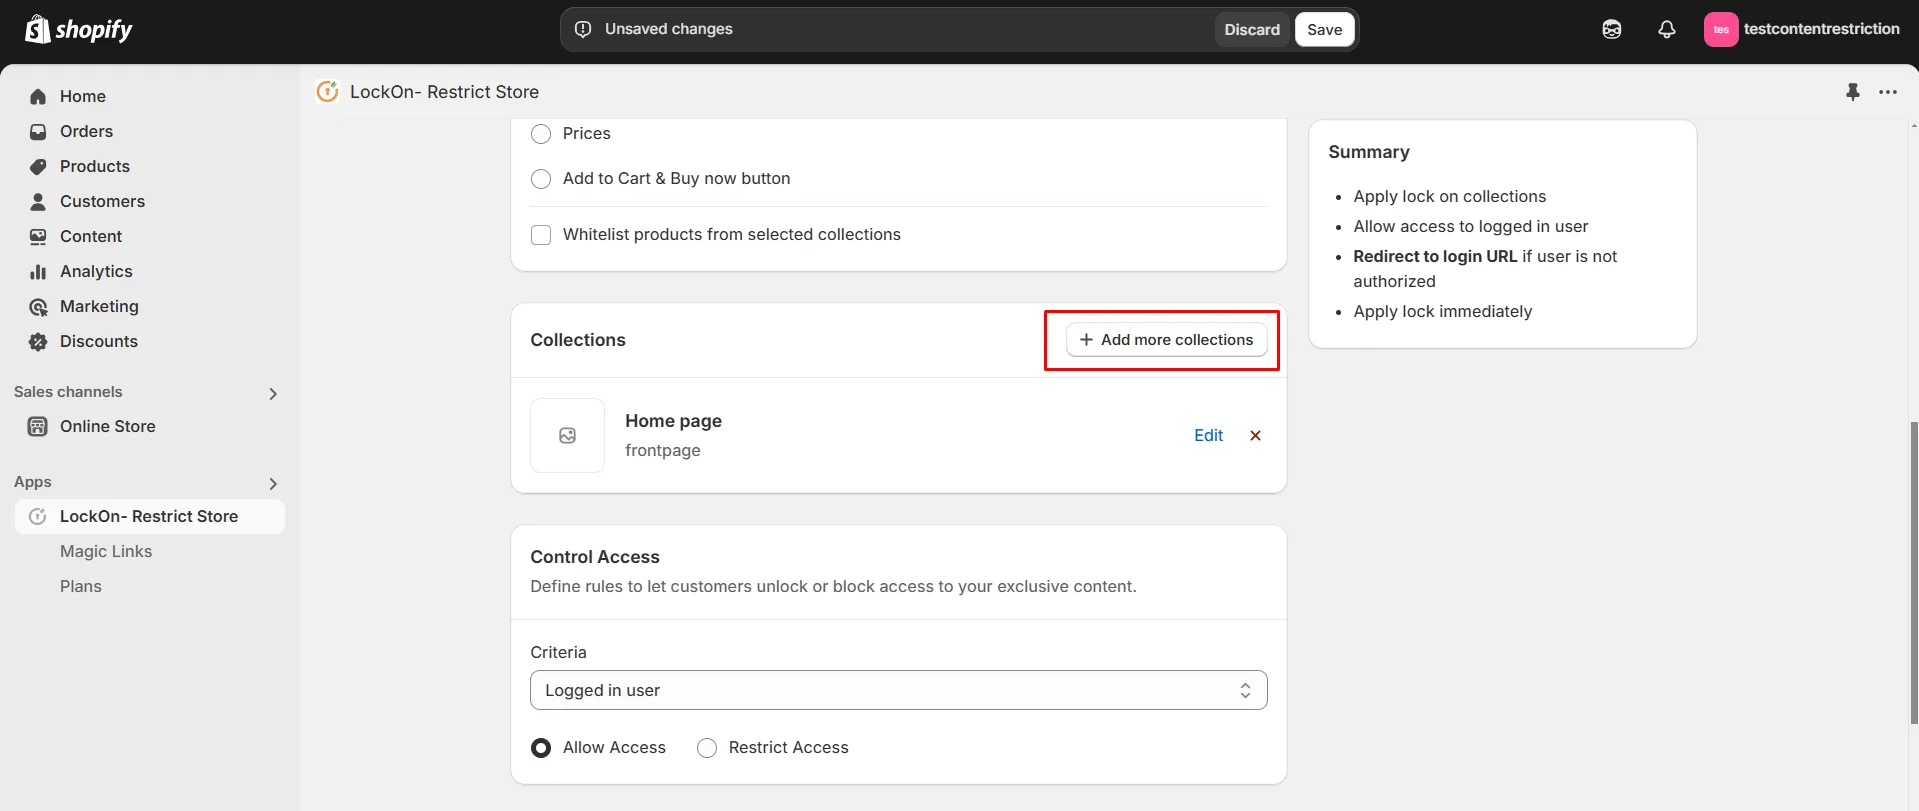Open the Criteria dropdown

coord(898,690)
